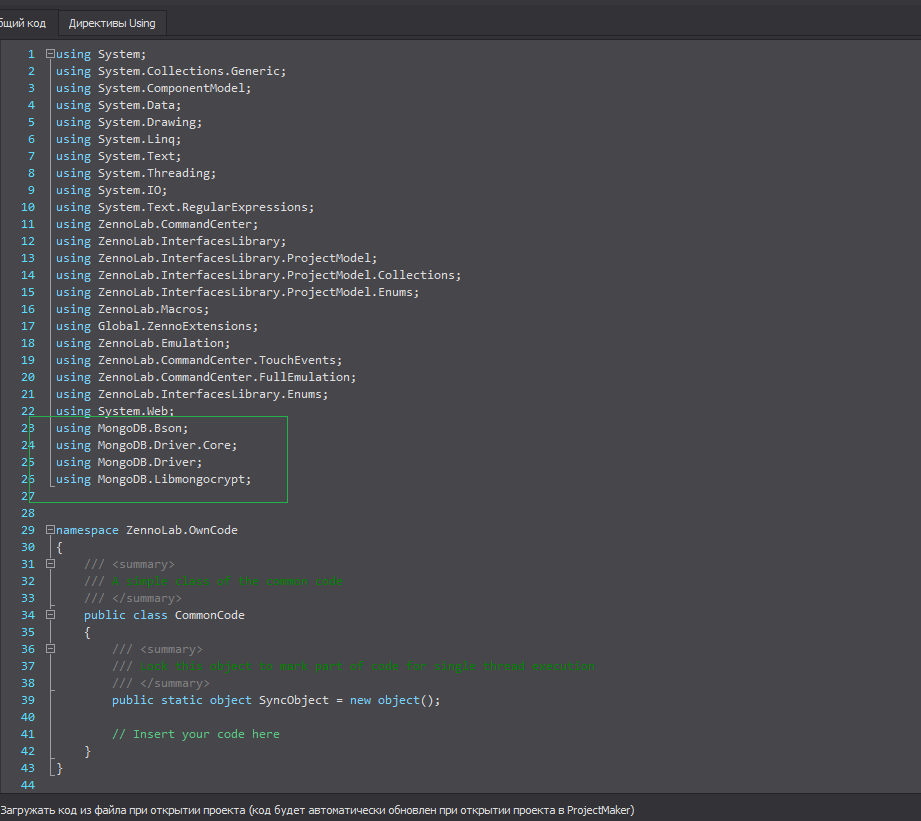Switch to the Директивы Using tab
Viewport: 921px width, 821px height.
(x=112, y=23)
